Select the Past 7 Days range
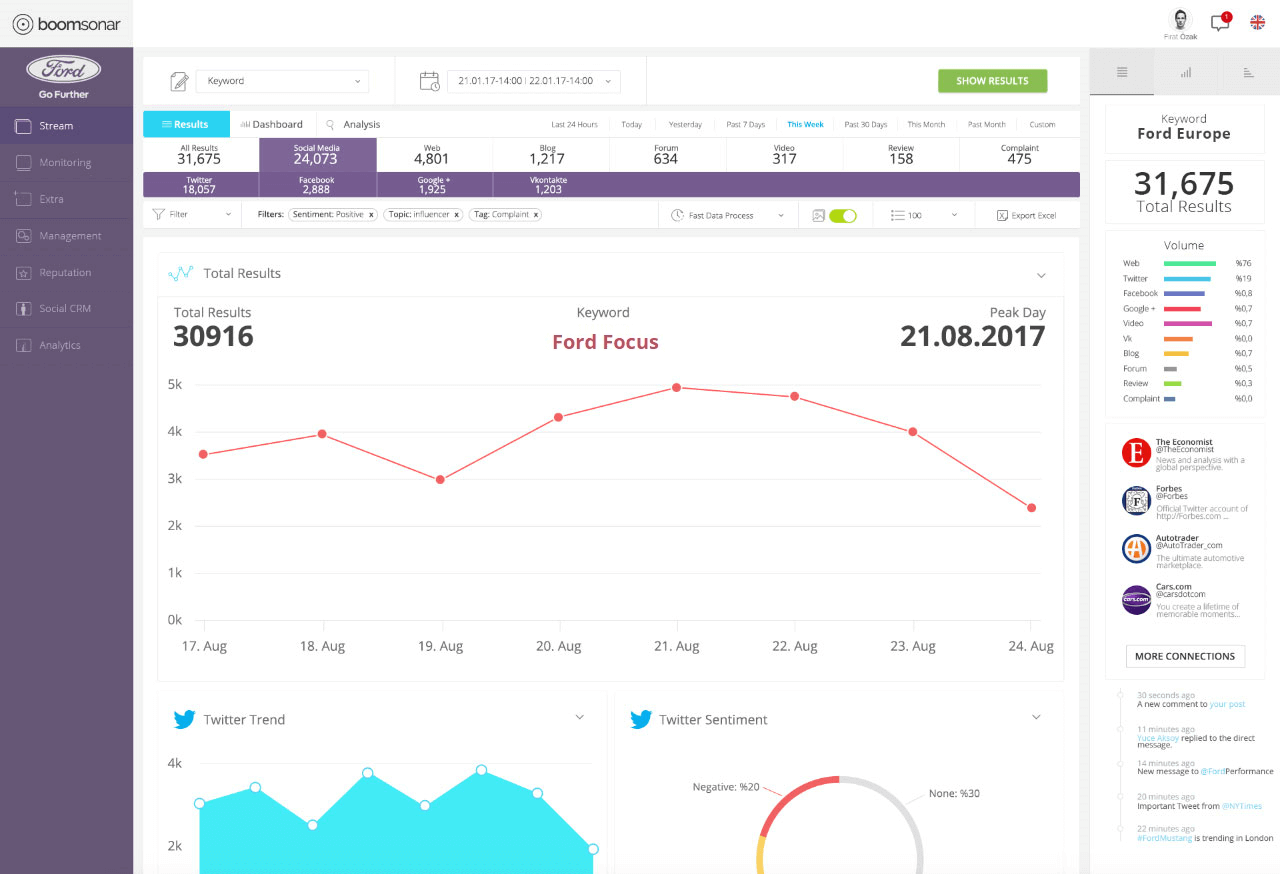This screenshot has width=1280, height=874. tap(745, 125)
